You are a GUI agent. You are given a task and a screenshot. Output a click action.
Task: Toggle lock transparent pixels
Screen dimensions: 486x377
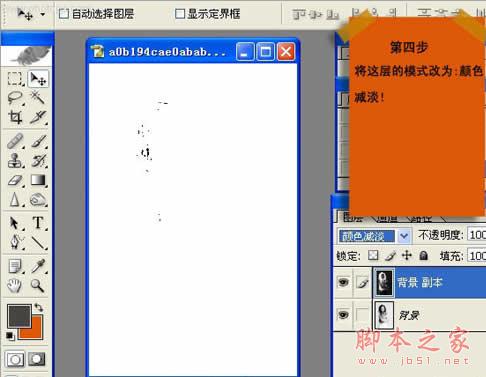373,255
